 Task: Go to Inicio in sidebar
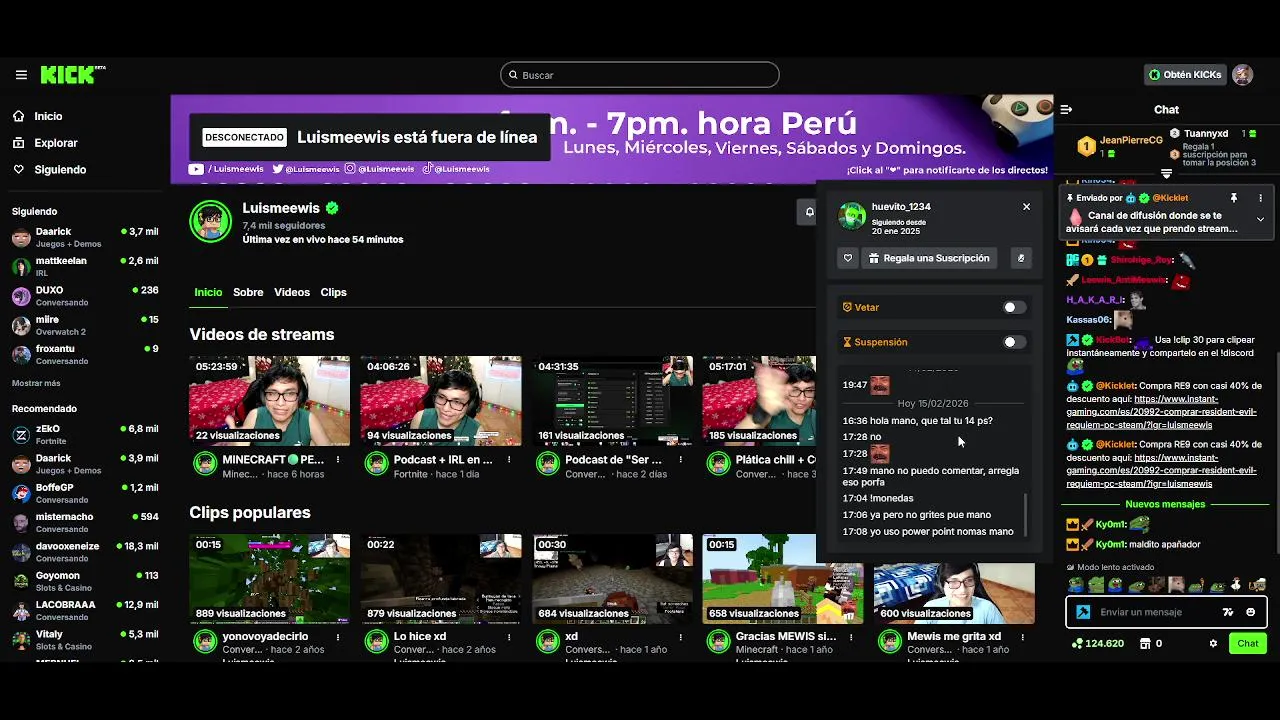point(48,116)
